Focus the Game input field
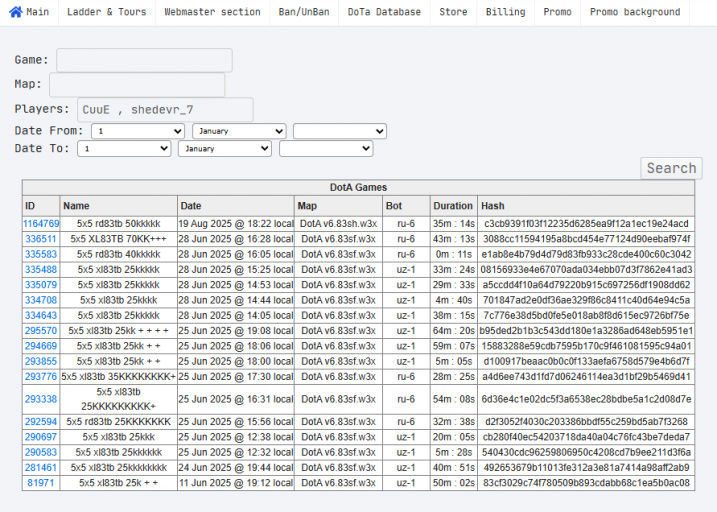This screenshot has height=512, width=717. click(x=144, y=60)
